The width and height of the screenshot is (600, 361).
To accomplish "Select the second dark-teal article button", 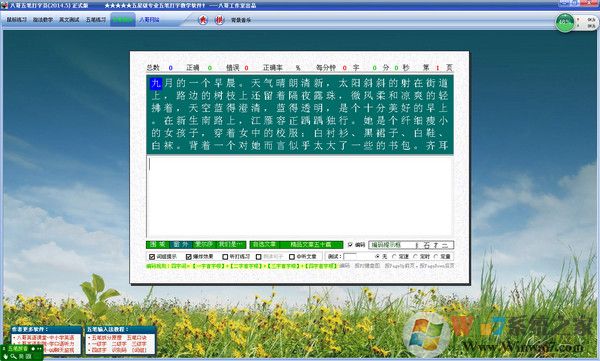I will click(181, 245).
